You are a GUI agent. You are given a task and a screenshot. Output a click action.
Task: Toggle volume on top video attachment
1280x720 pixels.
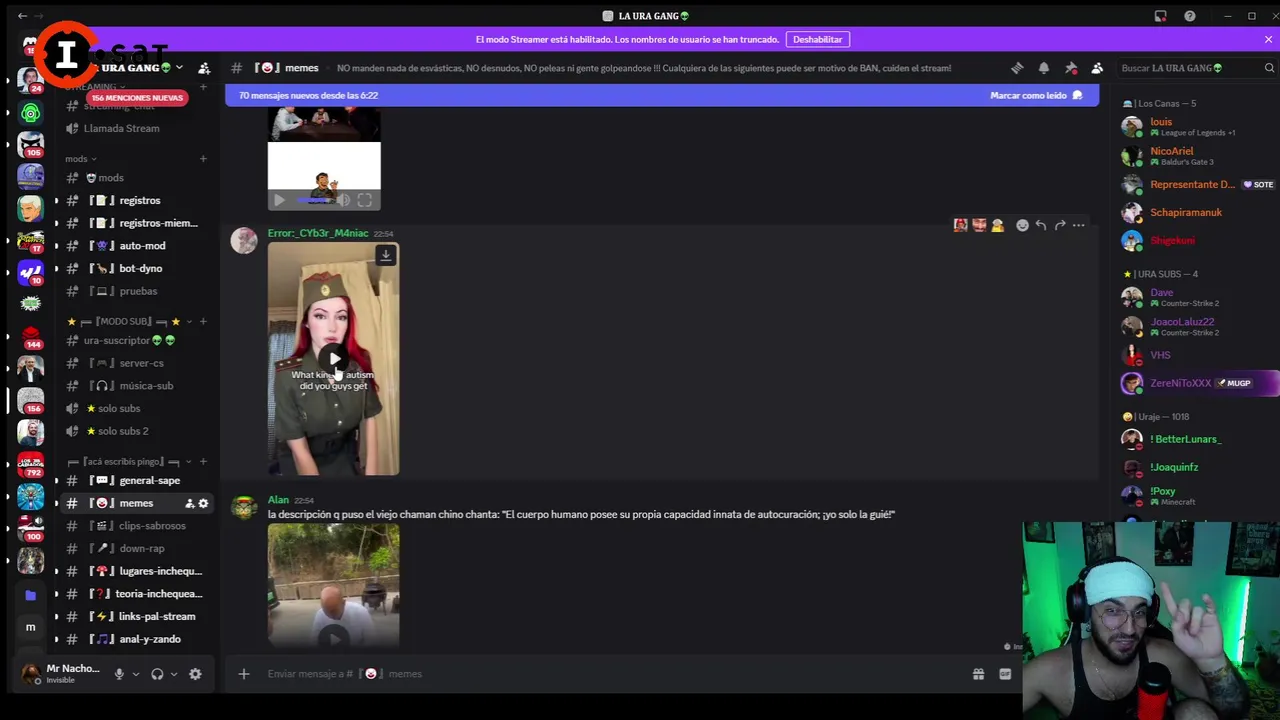[x=344, y=200]
